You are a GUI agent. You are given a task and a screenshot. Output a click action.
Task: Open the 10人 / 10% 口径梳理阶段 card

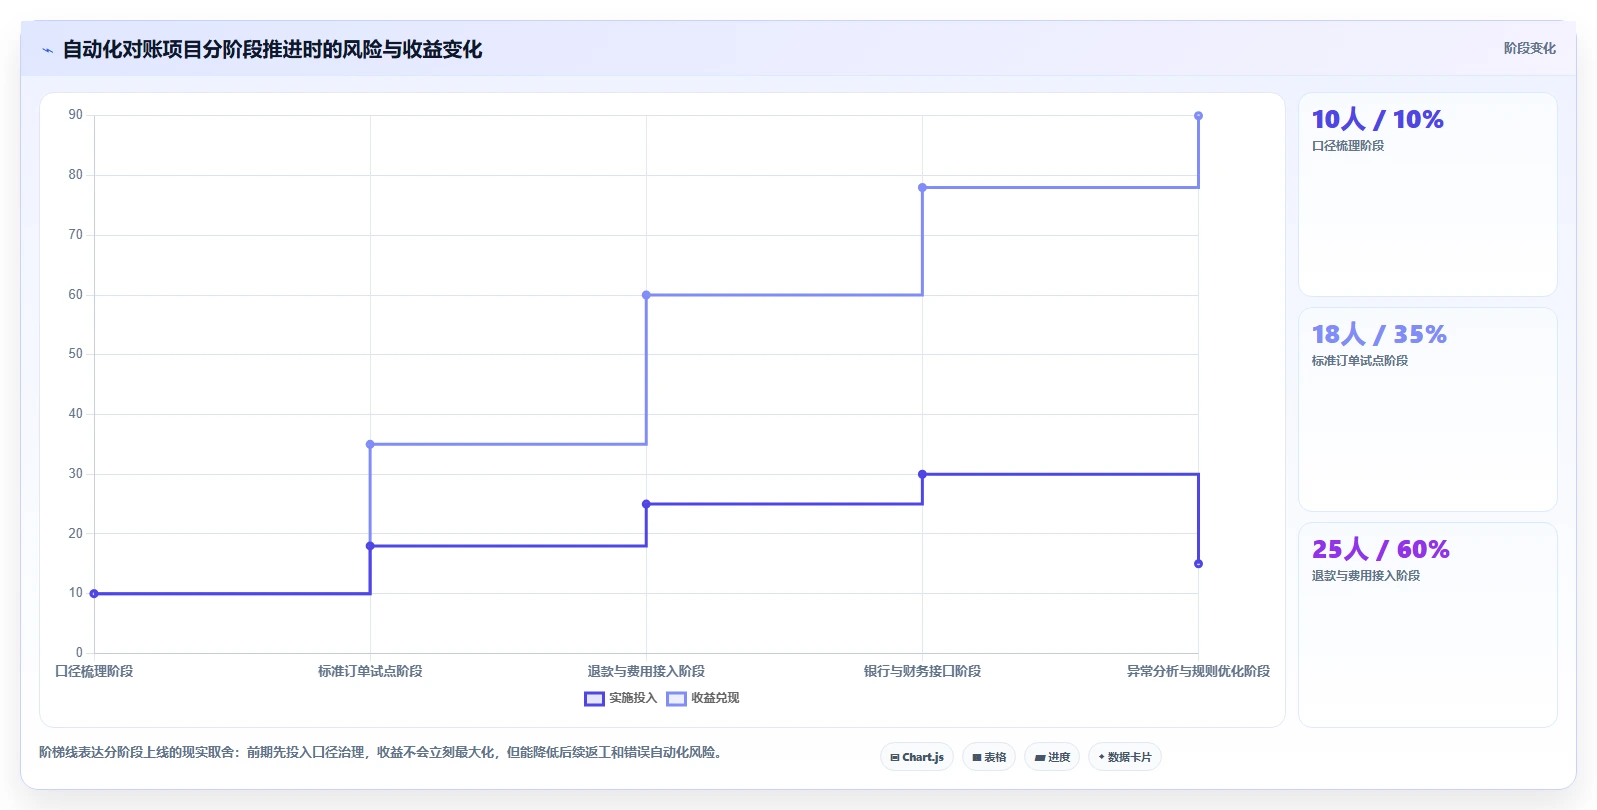pos(1427,195)
